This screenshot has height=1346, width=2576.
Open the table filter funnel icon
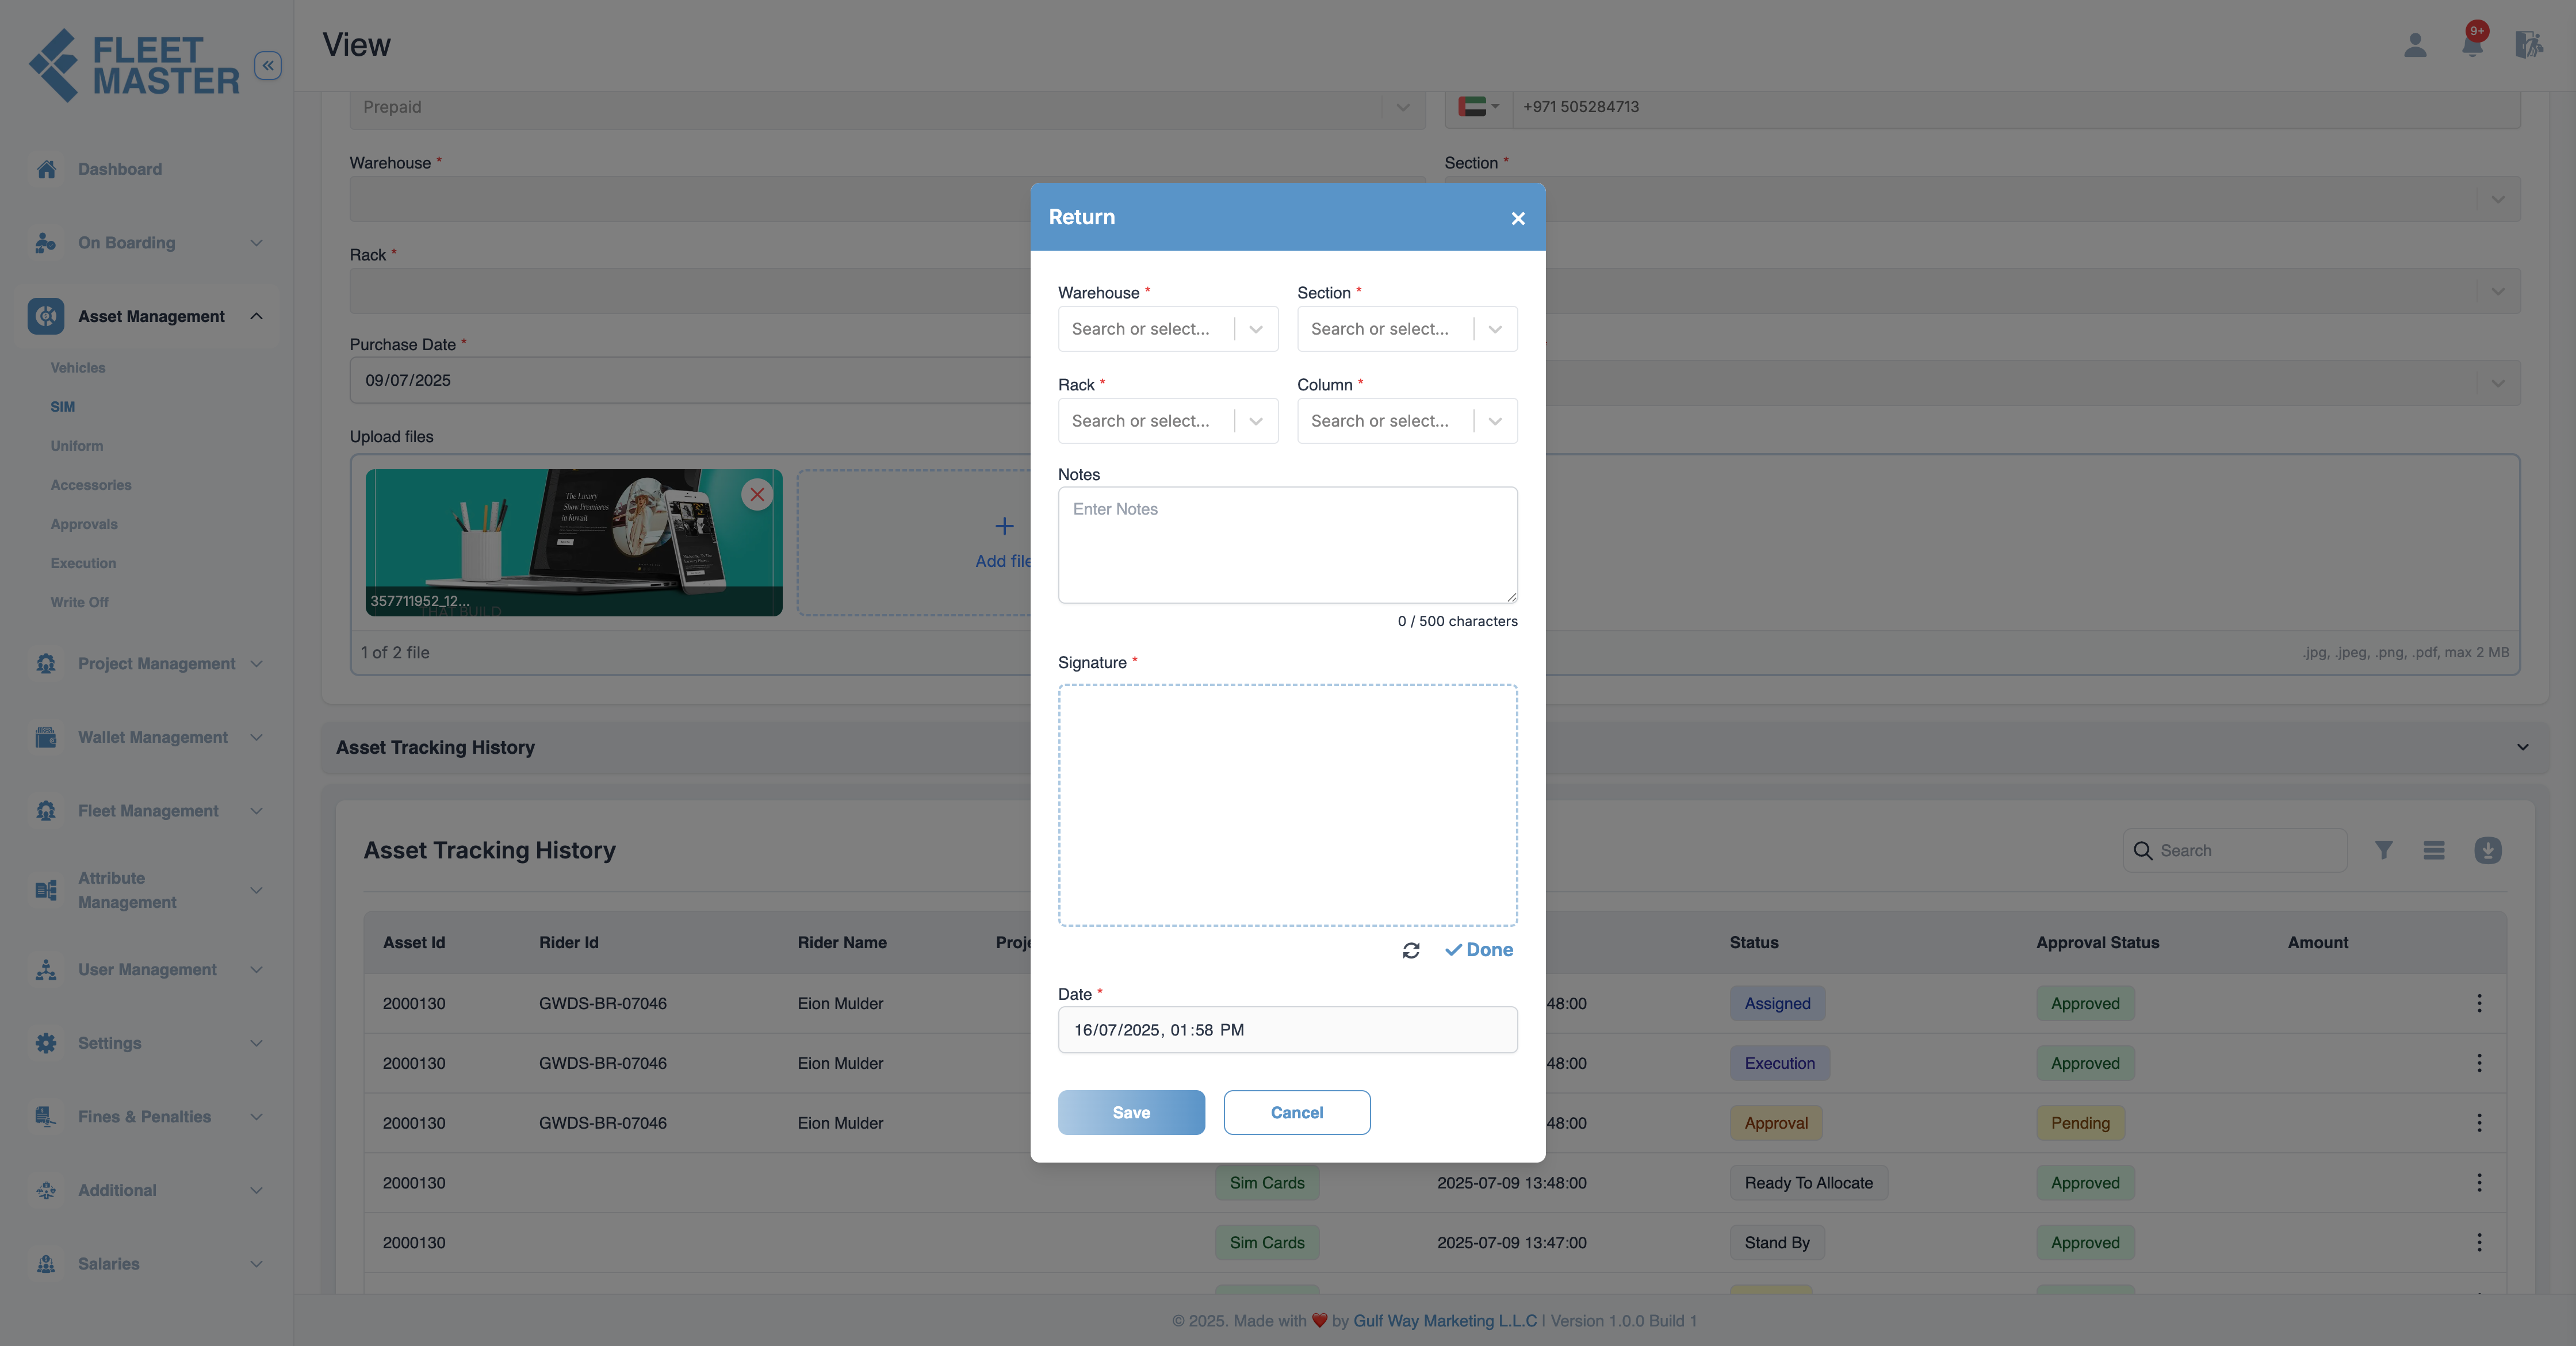coord(2384,850)
